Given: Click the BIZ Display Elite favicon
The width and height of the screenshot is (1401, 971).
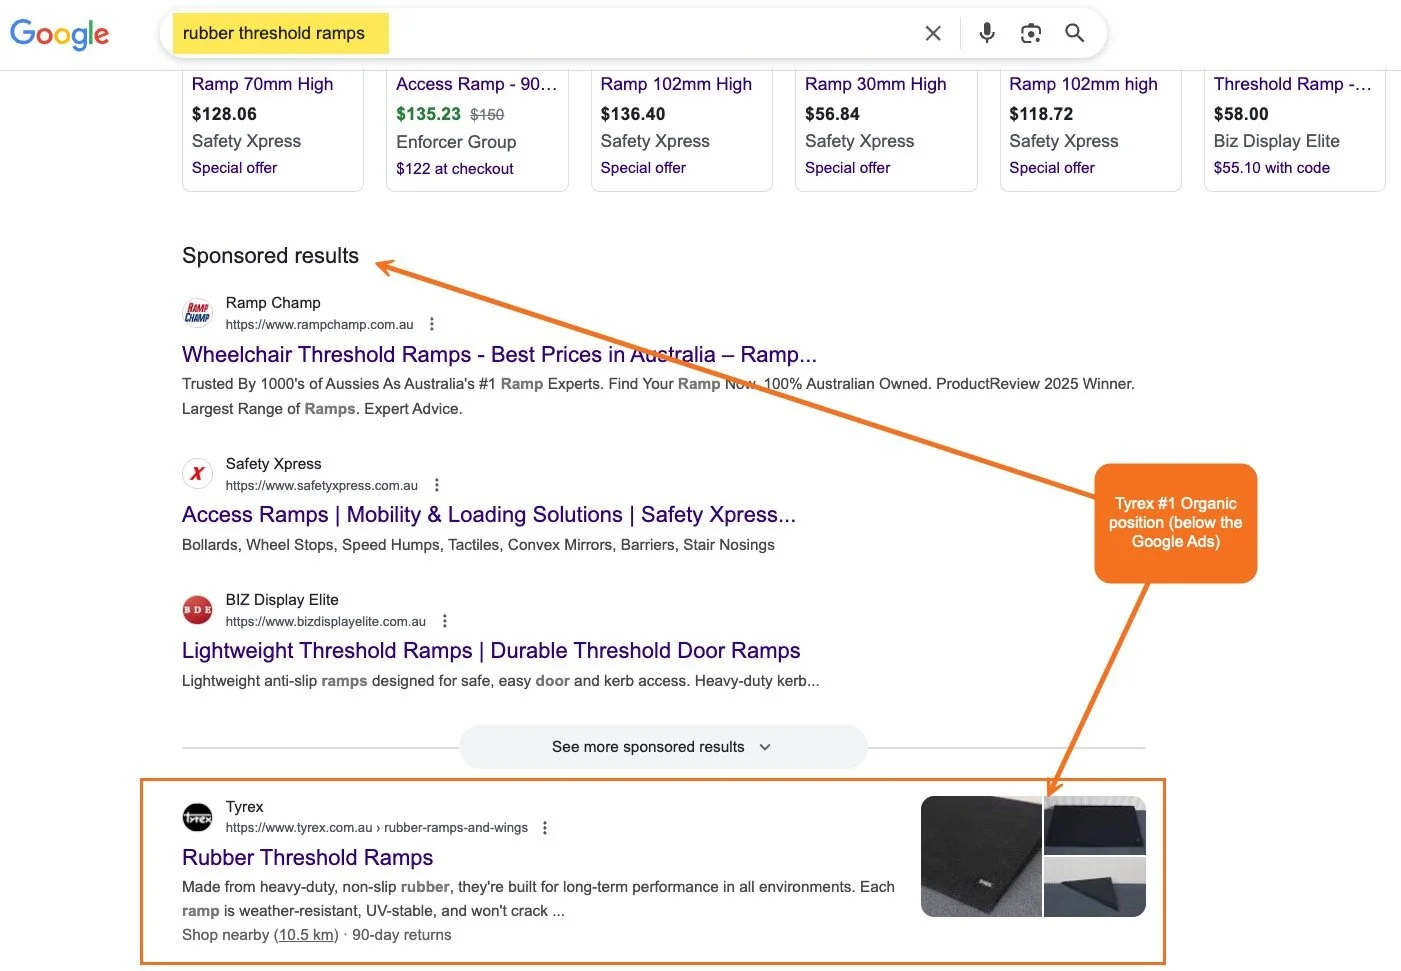Looking at the screenshot, I should point(198,610).
